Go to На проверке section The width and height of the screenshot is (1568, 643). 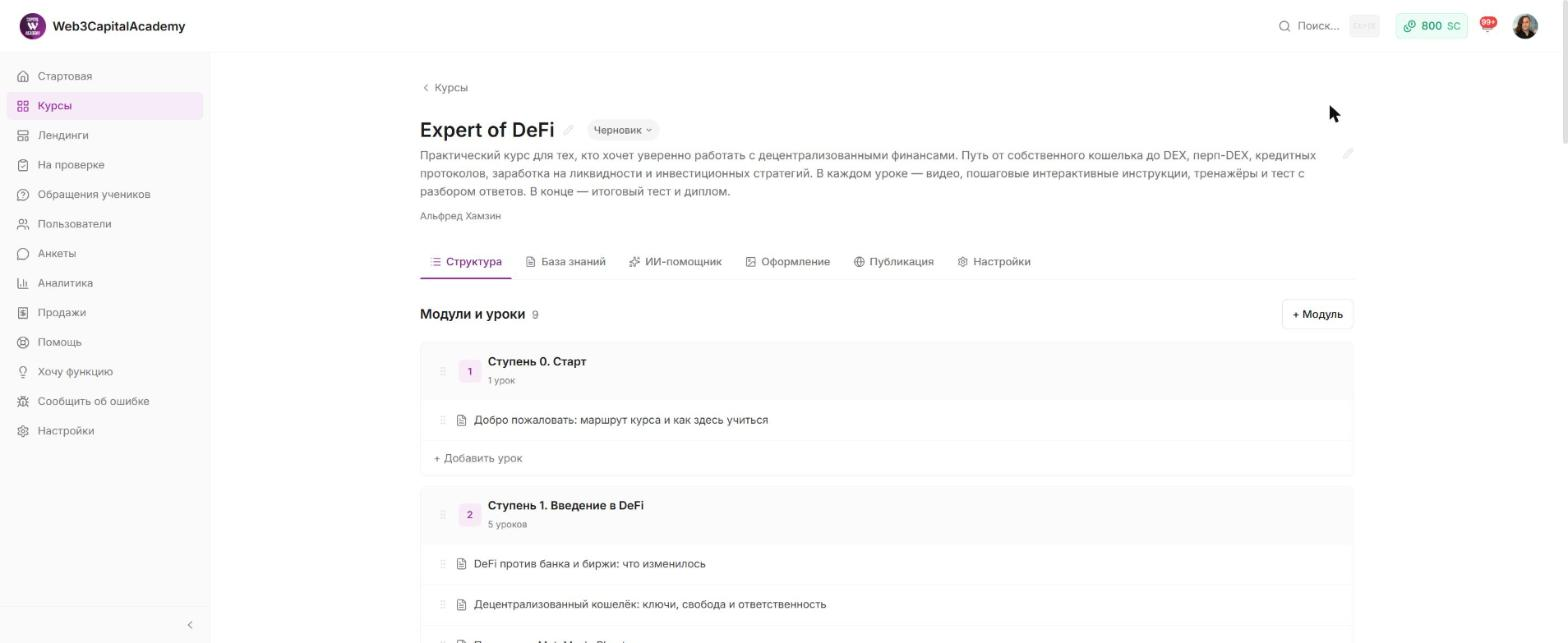105,165
